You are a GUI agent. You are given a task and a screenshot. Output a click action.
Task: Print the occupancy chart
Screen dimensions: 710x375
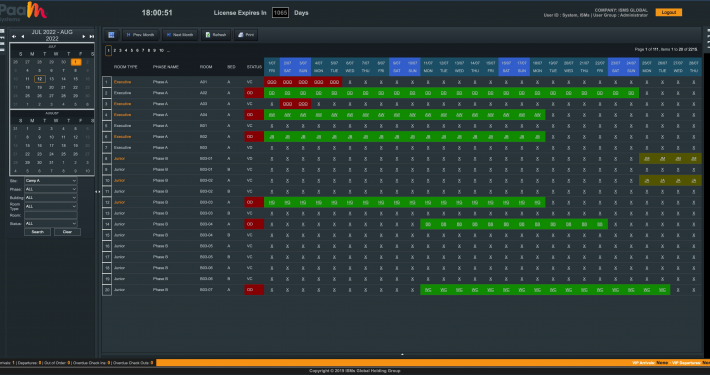[246, 35]
